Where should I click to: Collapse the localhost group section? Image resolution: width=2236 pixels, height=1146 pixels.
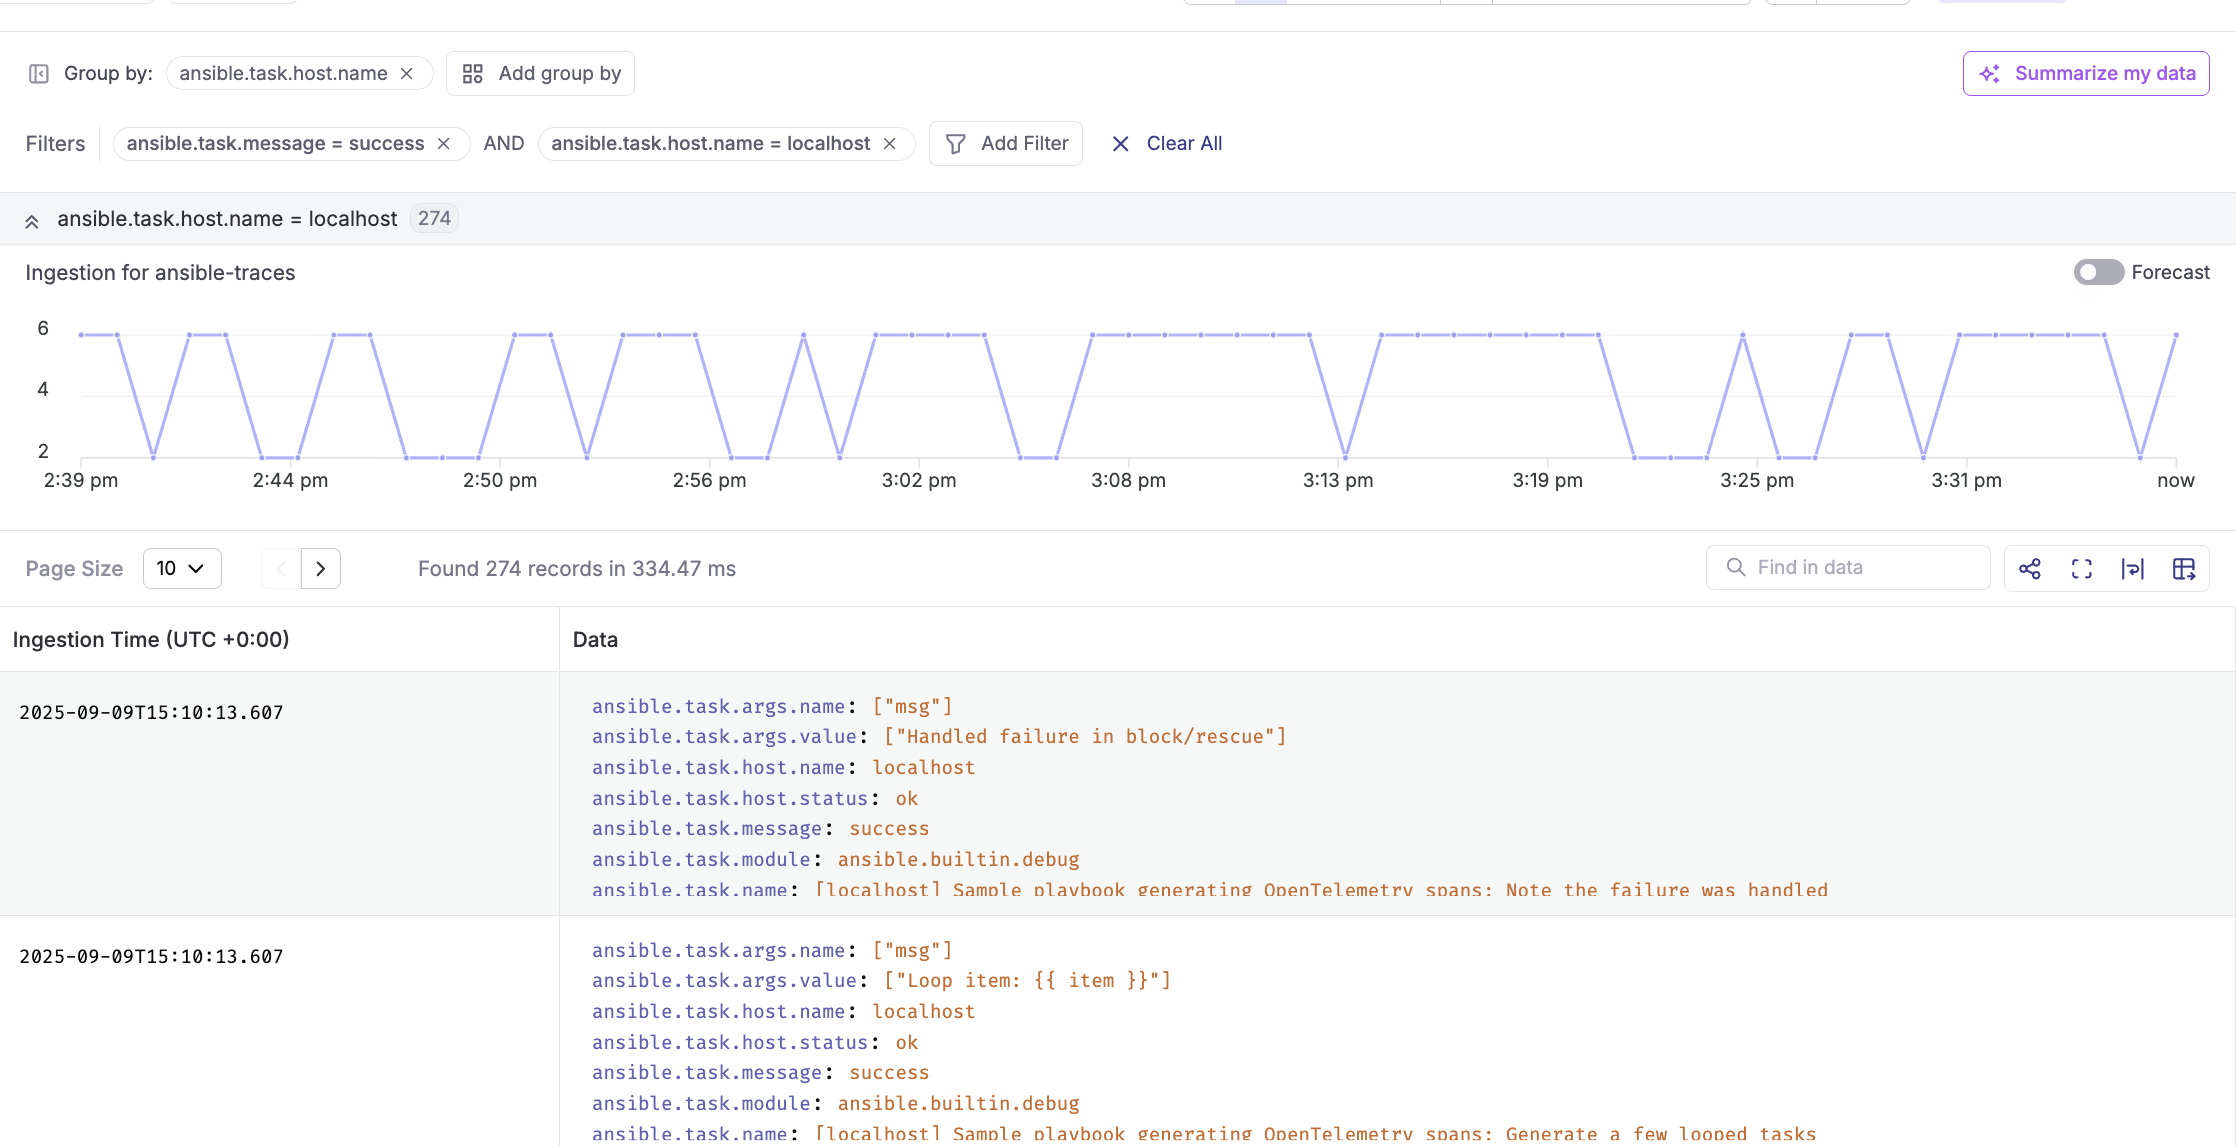(x=32, y=221)
